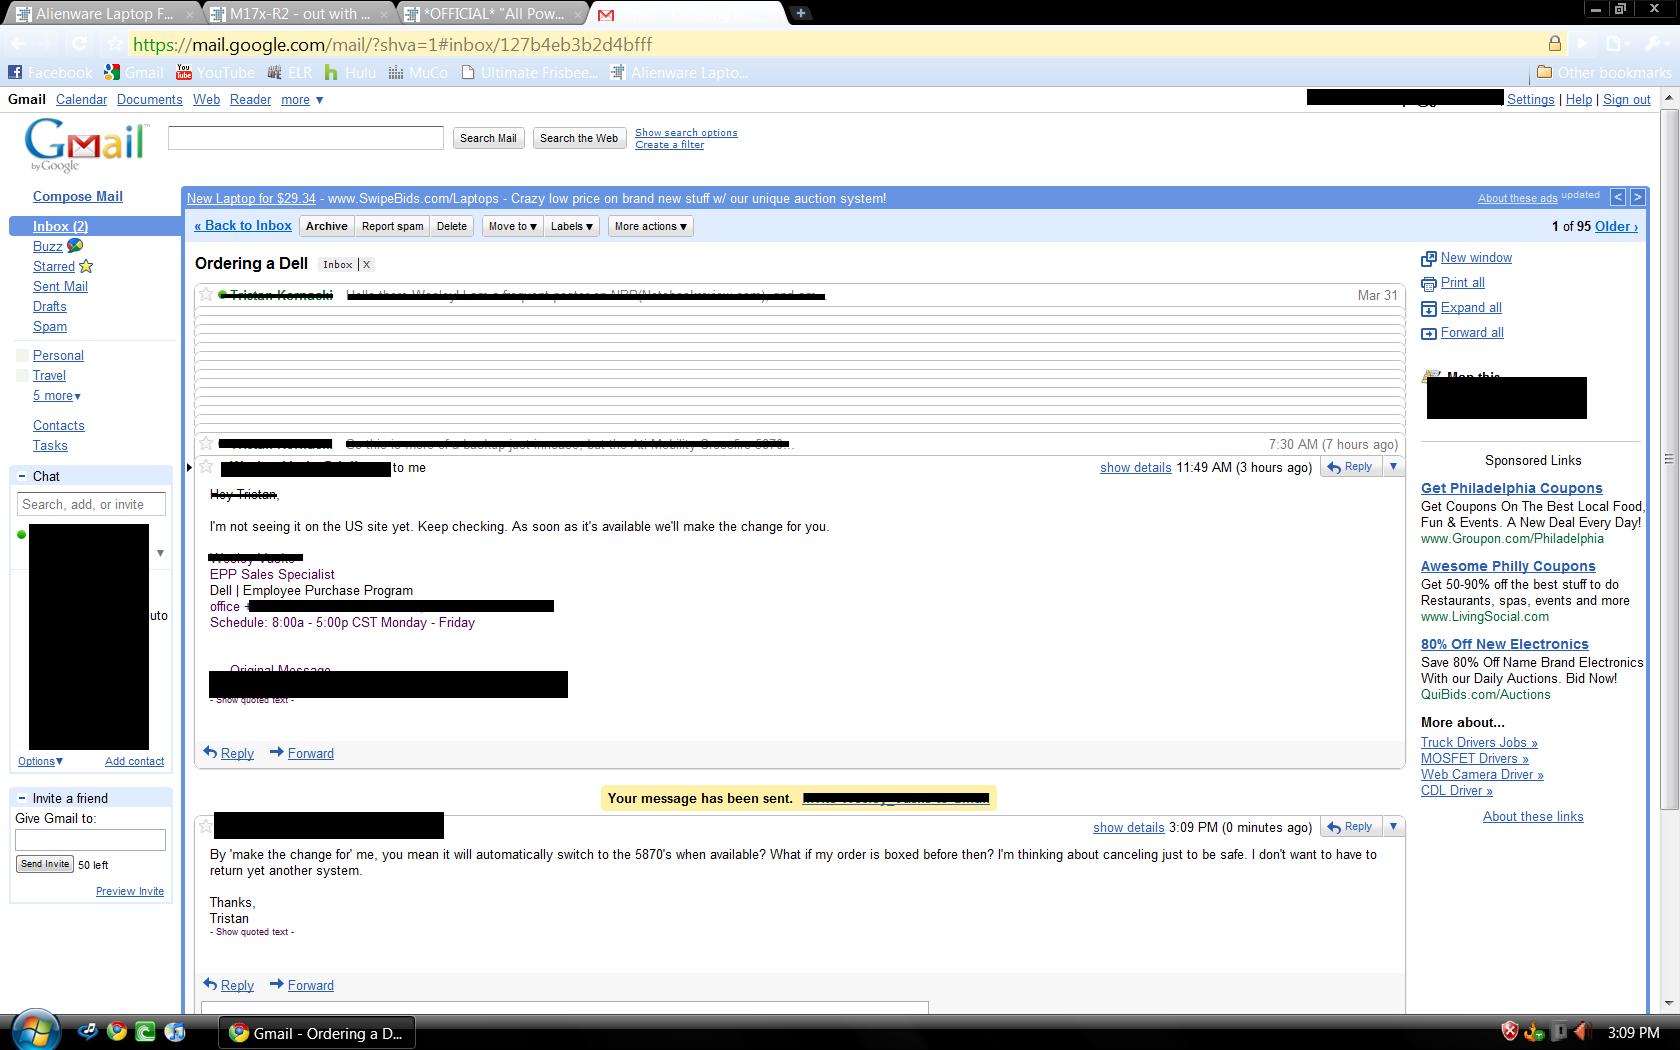Star the 7:30 AM collapsed message
Screen dimensions: 1680x1050
[206, 443]
